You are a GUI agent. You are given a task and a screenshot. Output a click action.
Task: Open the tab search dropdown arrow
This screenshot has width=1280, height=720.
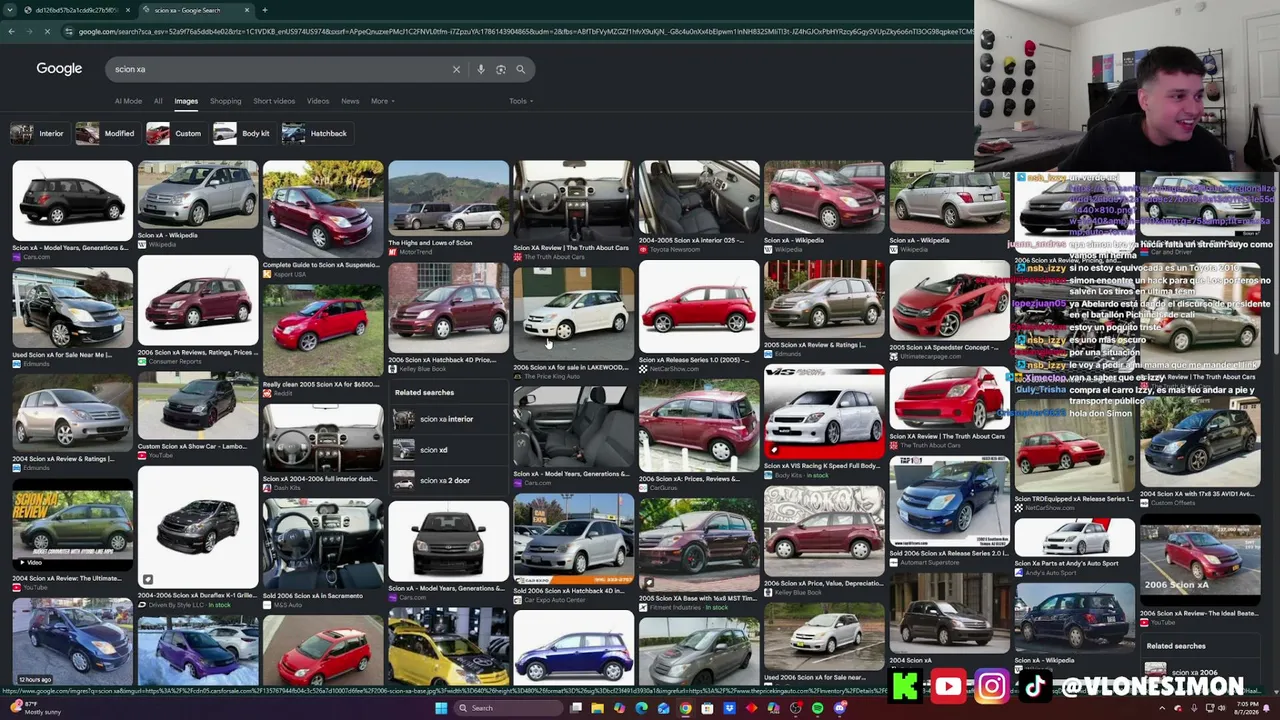(11, 10)
